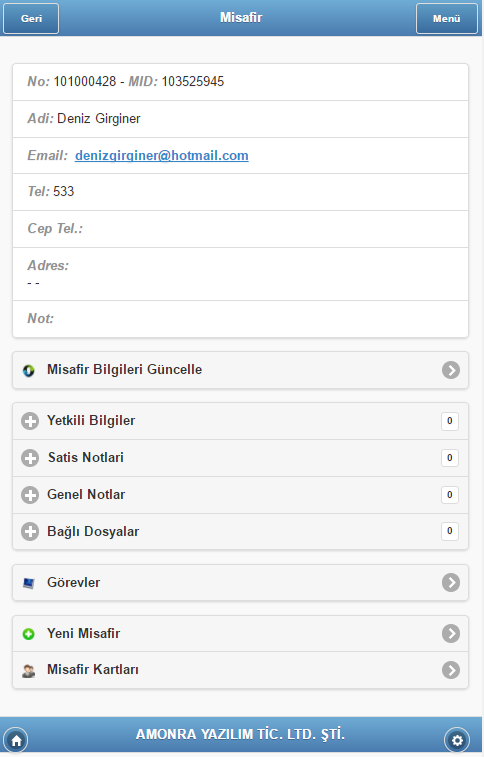
Task: Click the arrow chevron on Misafir Kartları row
Action: tap(451, 670)
